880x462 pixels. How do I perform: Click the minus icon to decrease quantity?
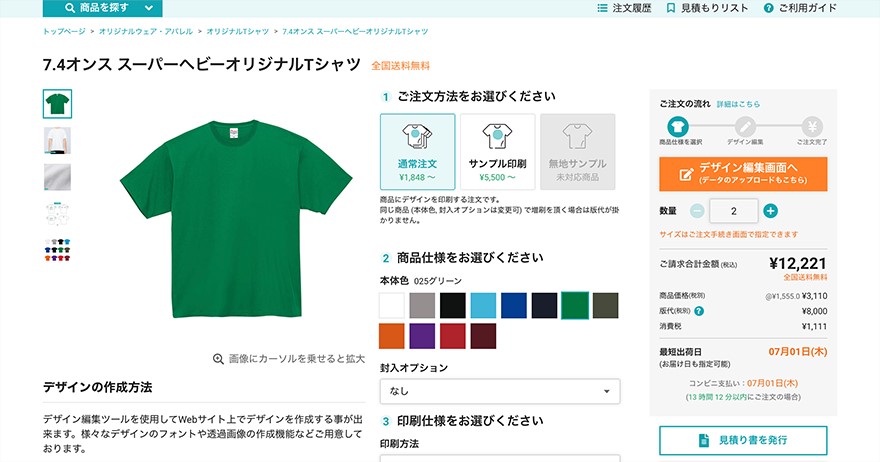pos(697,211)
